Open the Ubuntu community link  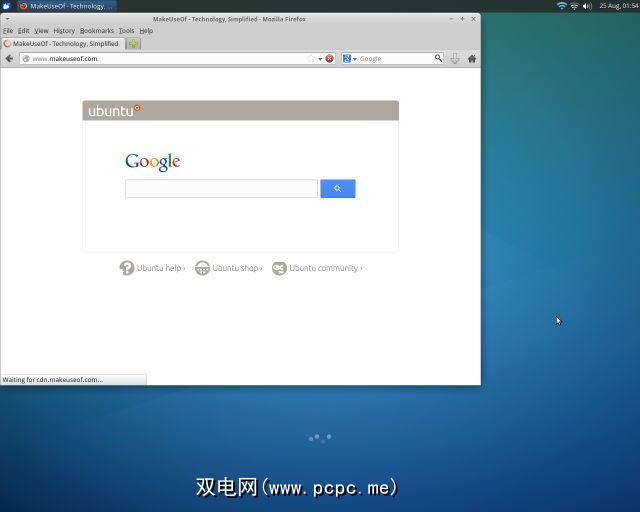[326, 268]
